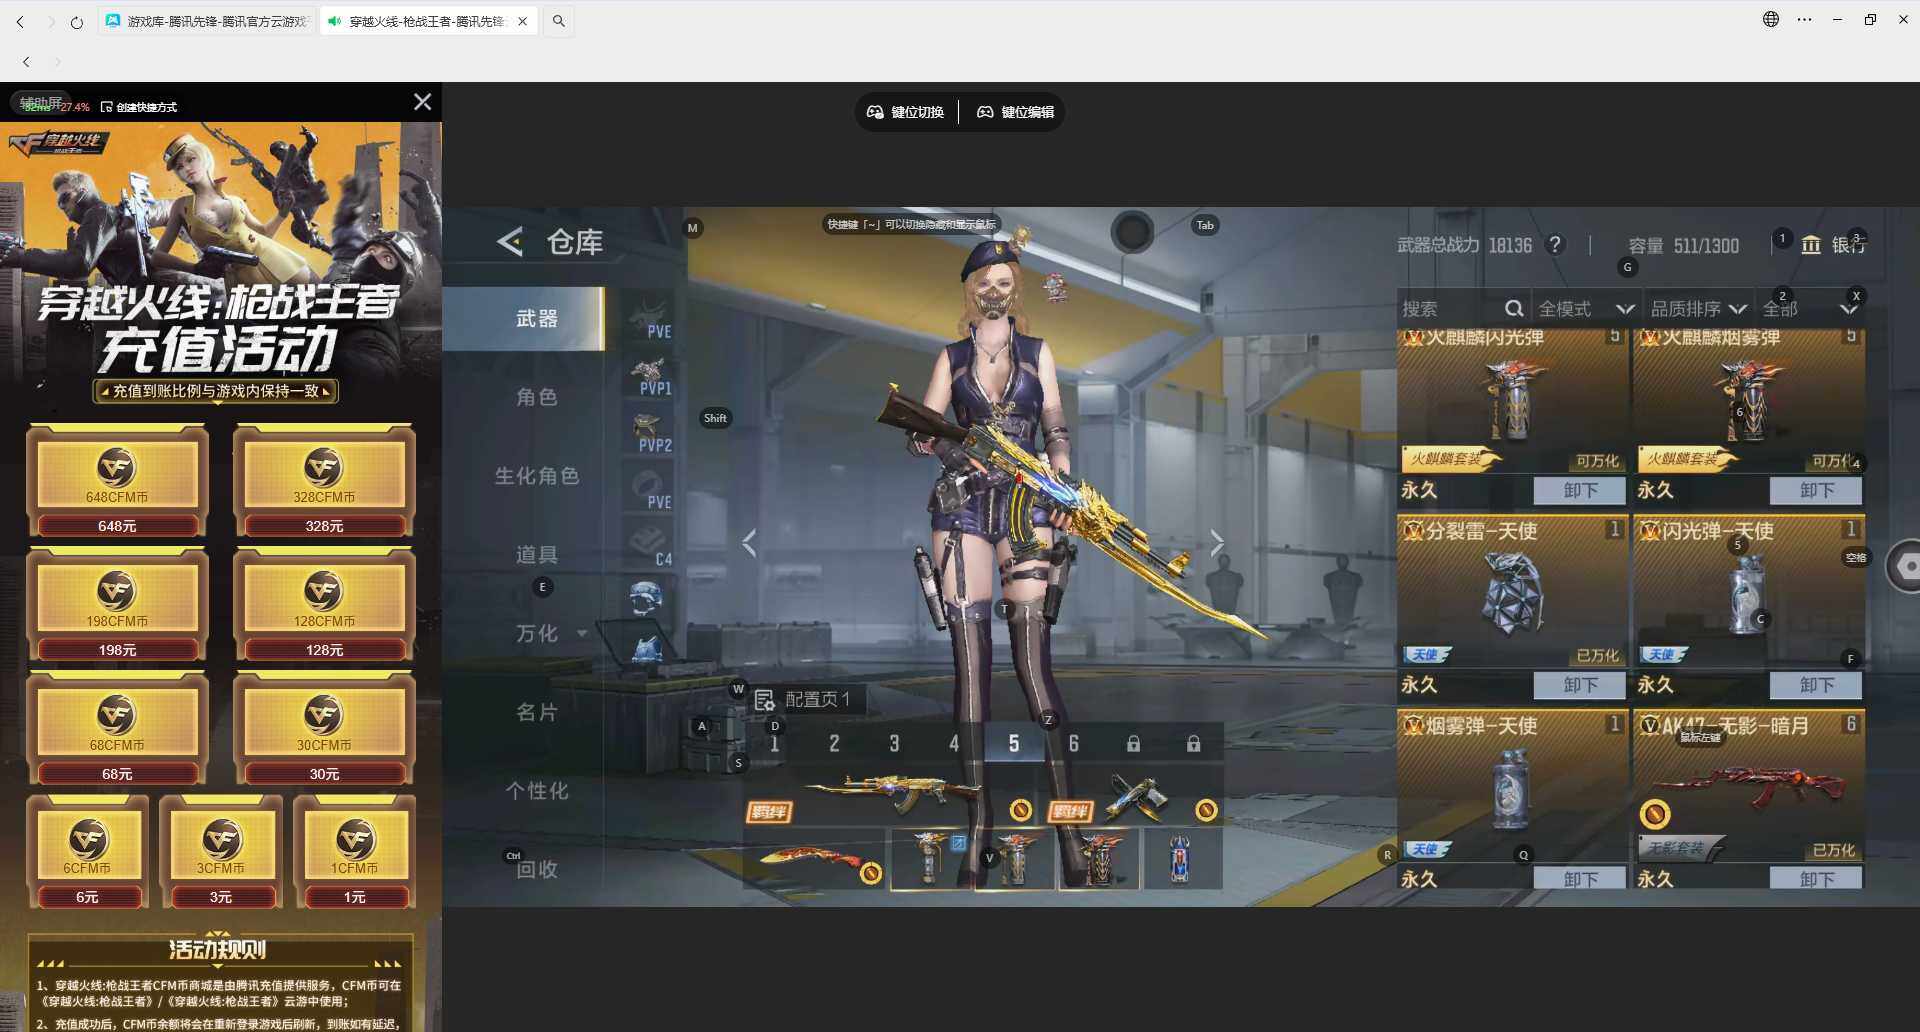Select the 生化角色 tab
This screenshot has height=1032, width=1920.
pos(537,476)
